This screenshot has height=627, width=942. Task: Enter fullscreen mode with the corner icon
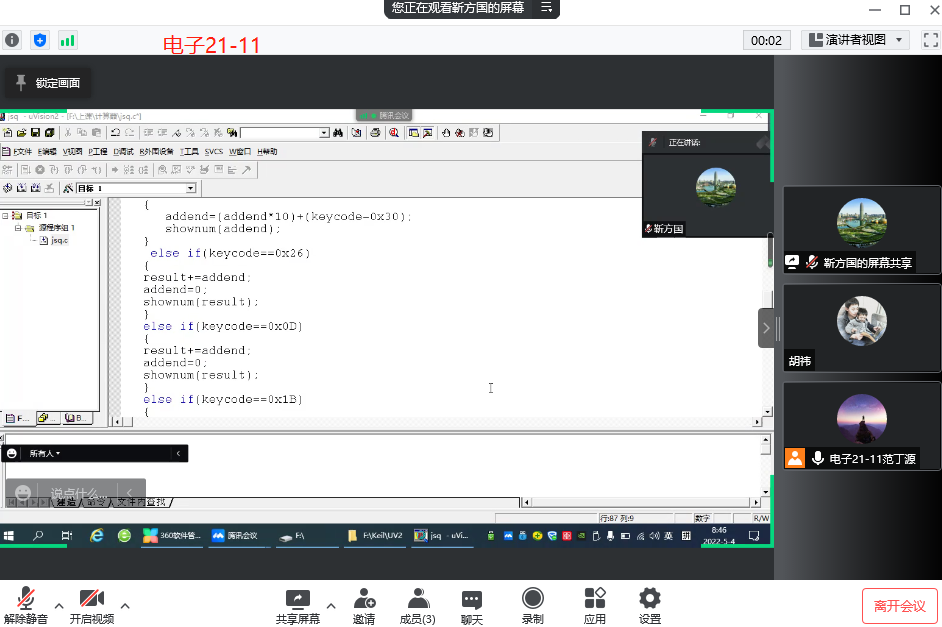tap(929, 40)
